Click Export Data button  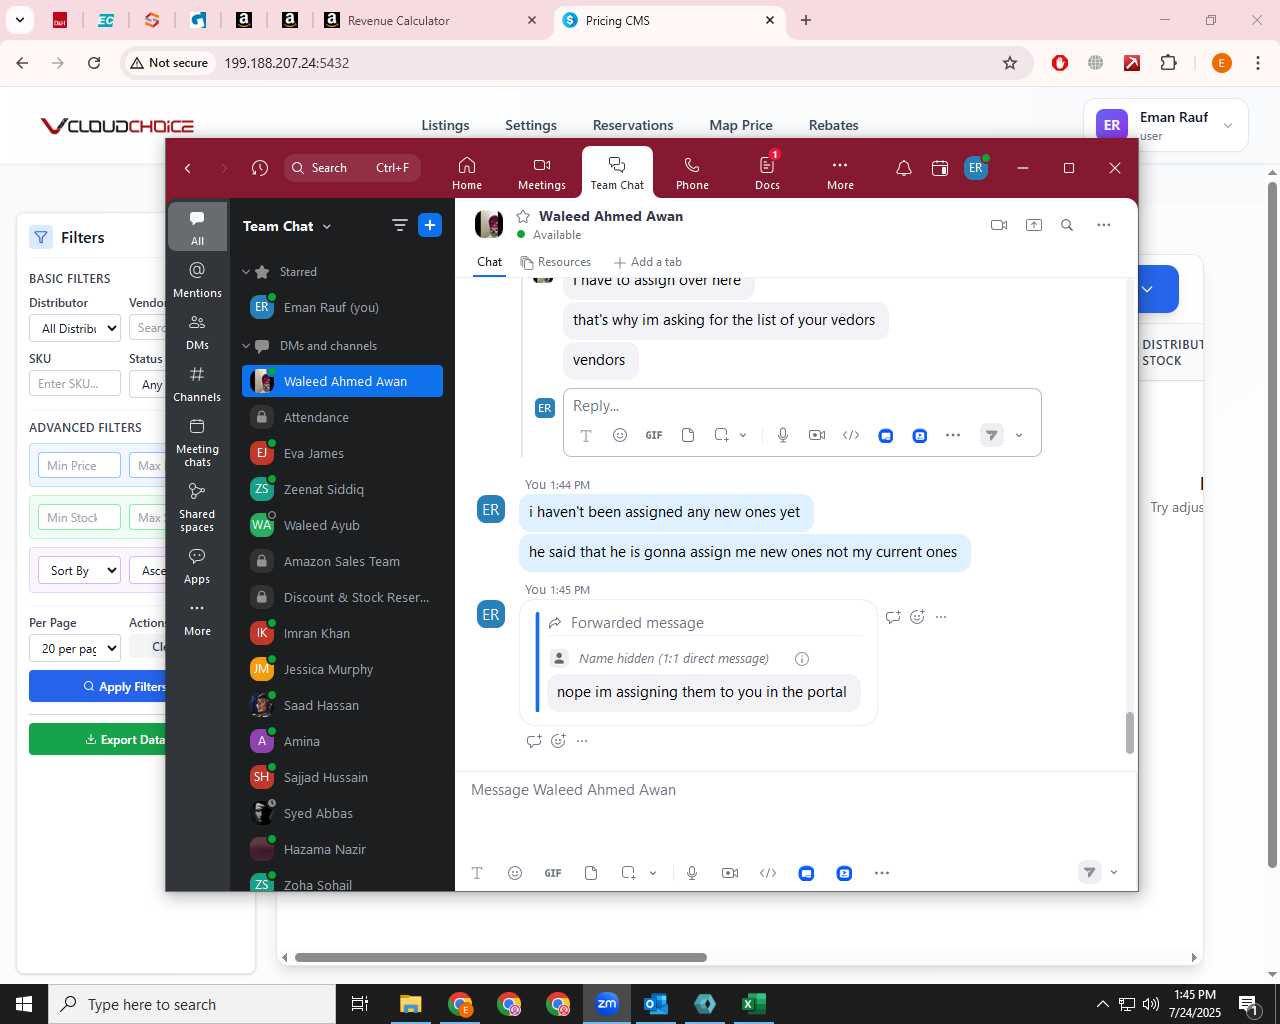click(x=98, y=739)
